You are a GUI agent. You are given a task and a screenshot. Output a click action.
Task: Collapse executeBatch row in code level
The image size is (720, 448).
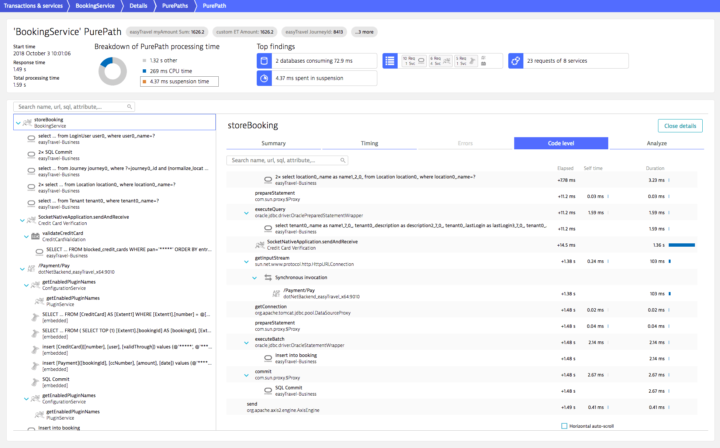(x=247, y=343)
